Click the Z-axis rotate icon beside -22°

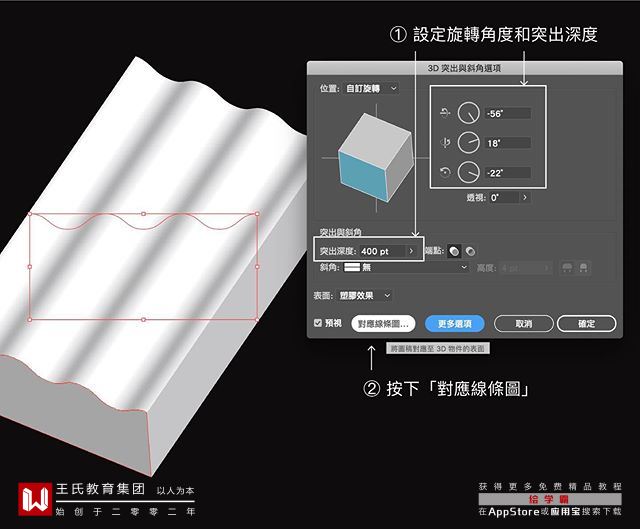(445, 172)
